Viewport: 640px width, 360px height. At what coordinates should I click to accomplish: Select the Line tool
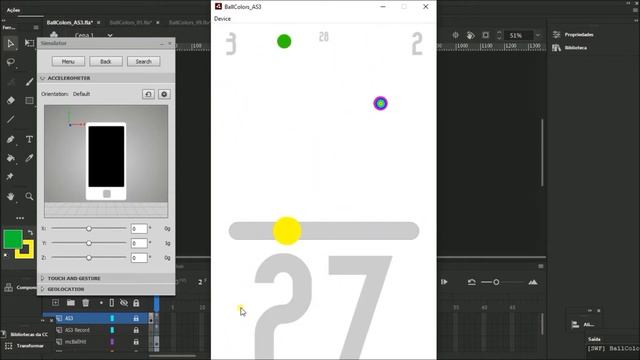click(11, 120)
